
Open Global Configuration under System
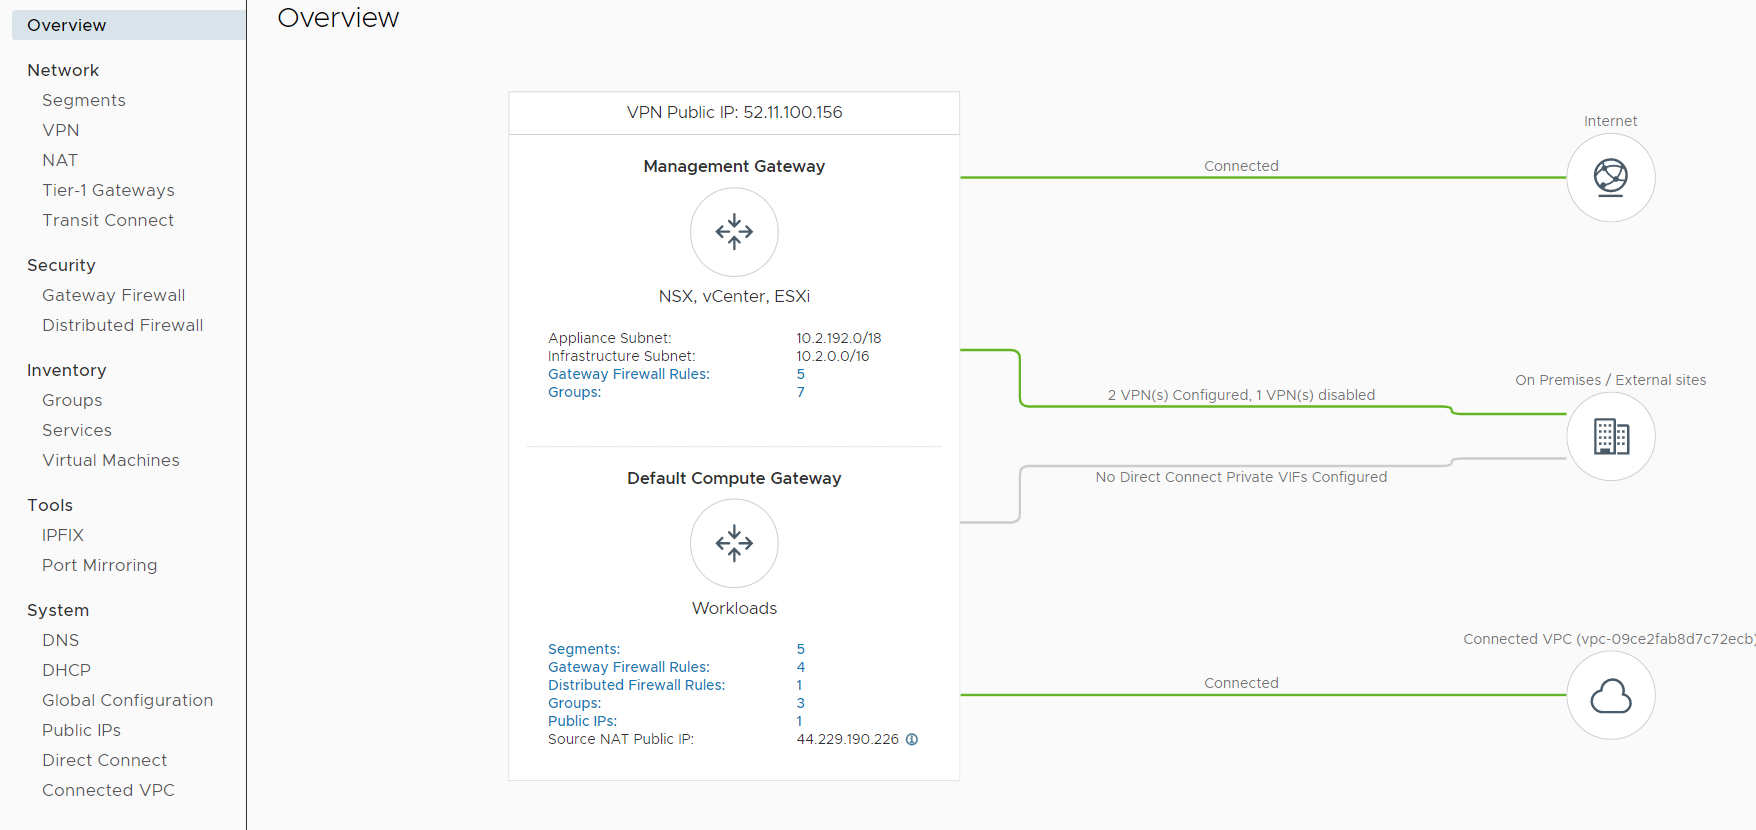(x=127, y=700)
